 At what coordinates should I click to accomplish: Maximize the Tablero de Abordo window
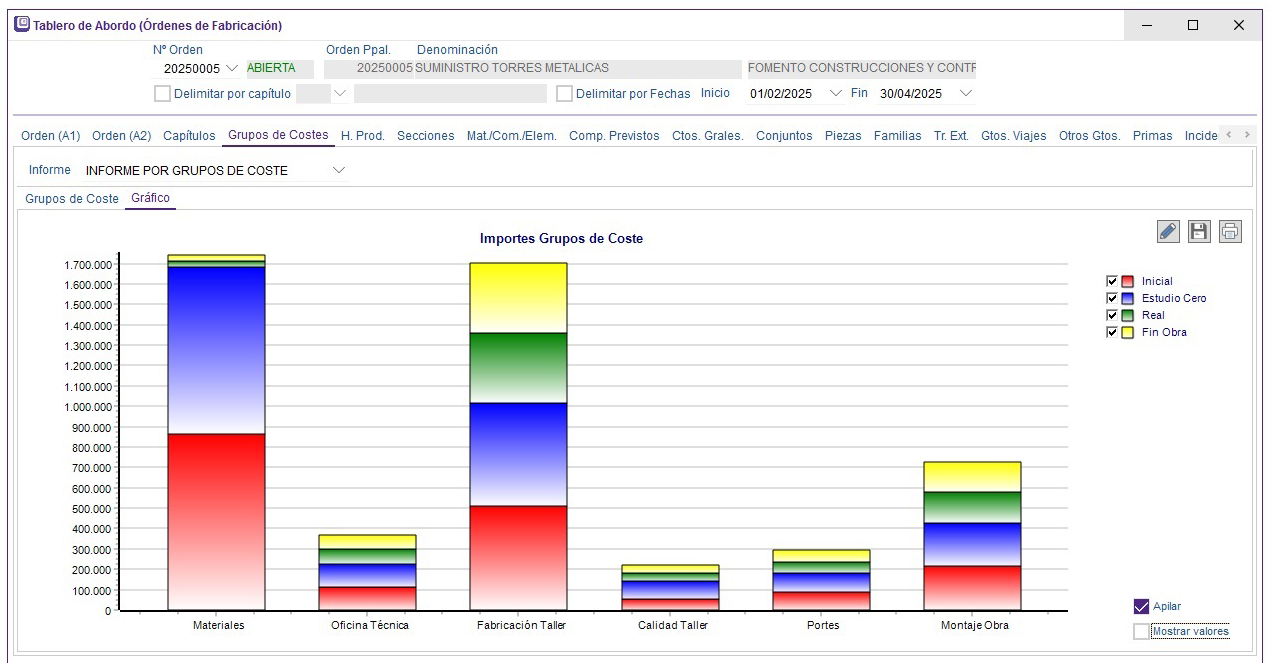click(1193, 25)
